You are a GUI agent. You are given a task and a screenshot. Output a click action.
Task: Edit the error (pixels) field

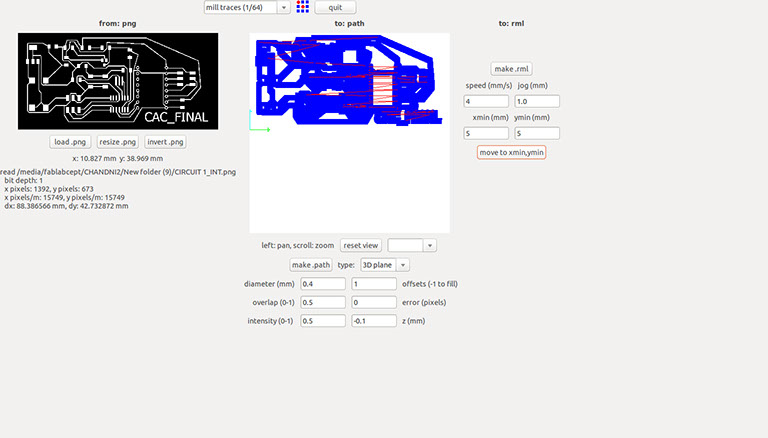point(374,303)
